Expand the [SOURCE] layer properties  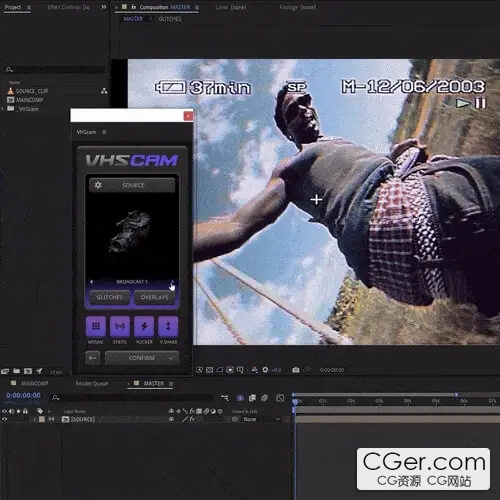pyautogui.click(x=34, y=419)
